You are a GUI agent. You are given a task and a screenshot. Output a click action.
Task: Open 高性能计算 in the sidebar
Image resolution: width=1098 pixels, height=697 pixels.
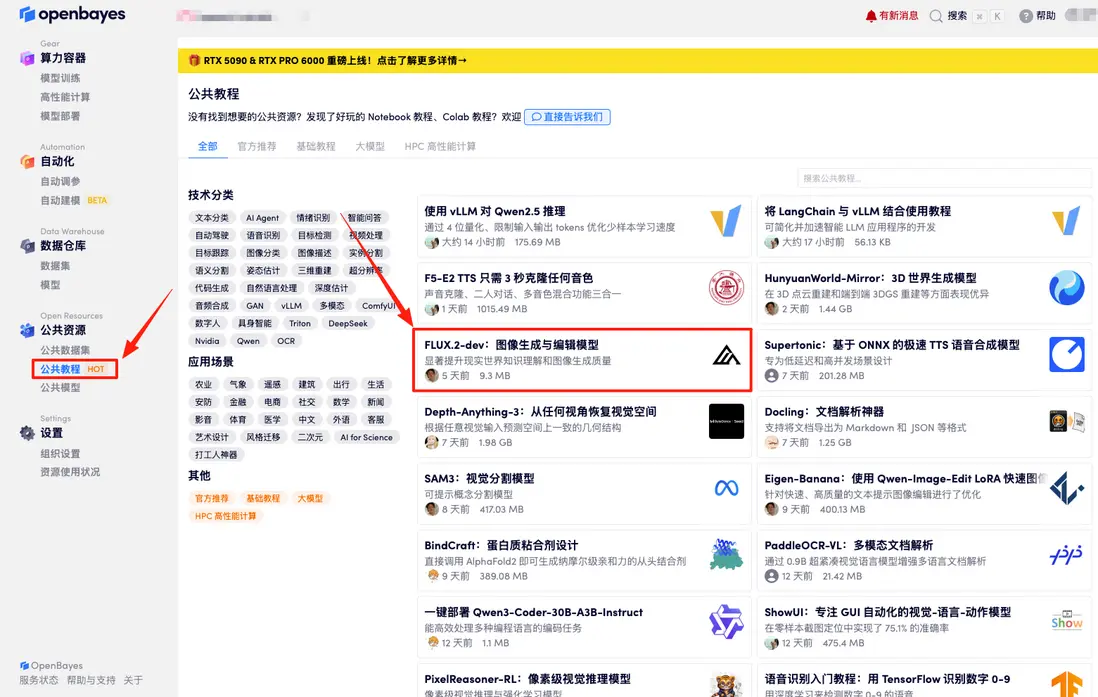65,97
